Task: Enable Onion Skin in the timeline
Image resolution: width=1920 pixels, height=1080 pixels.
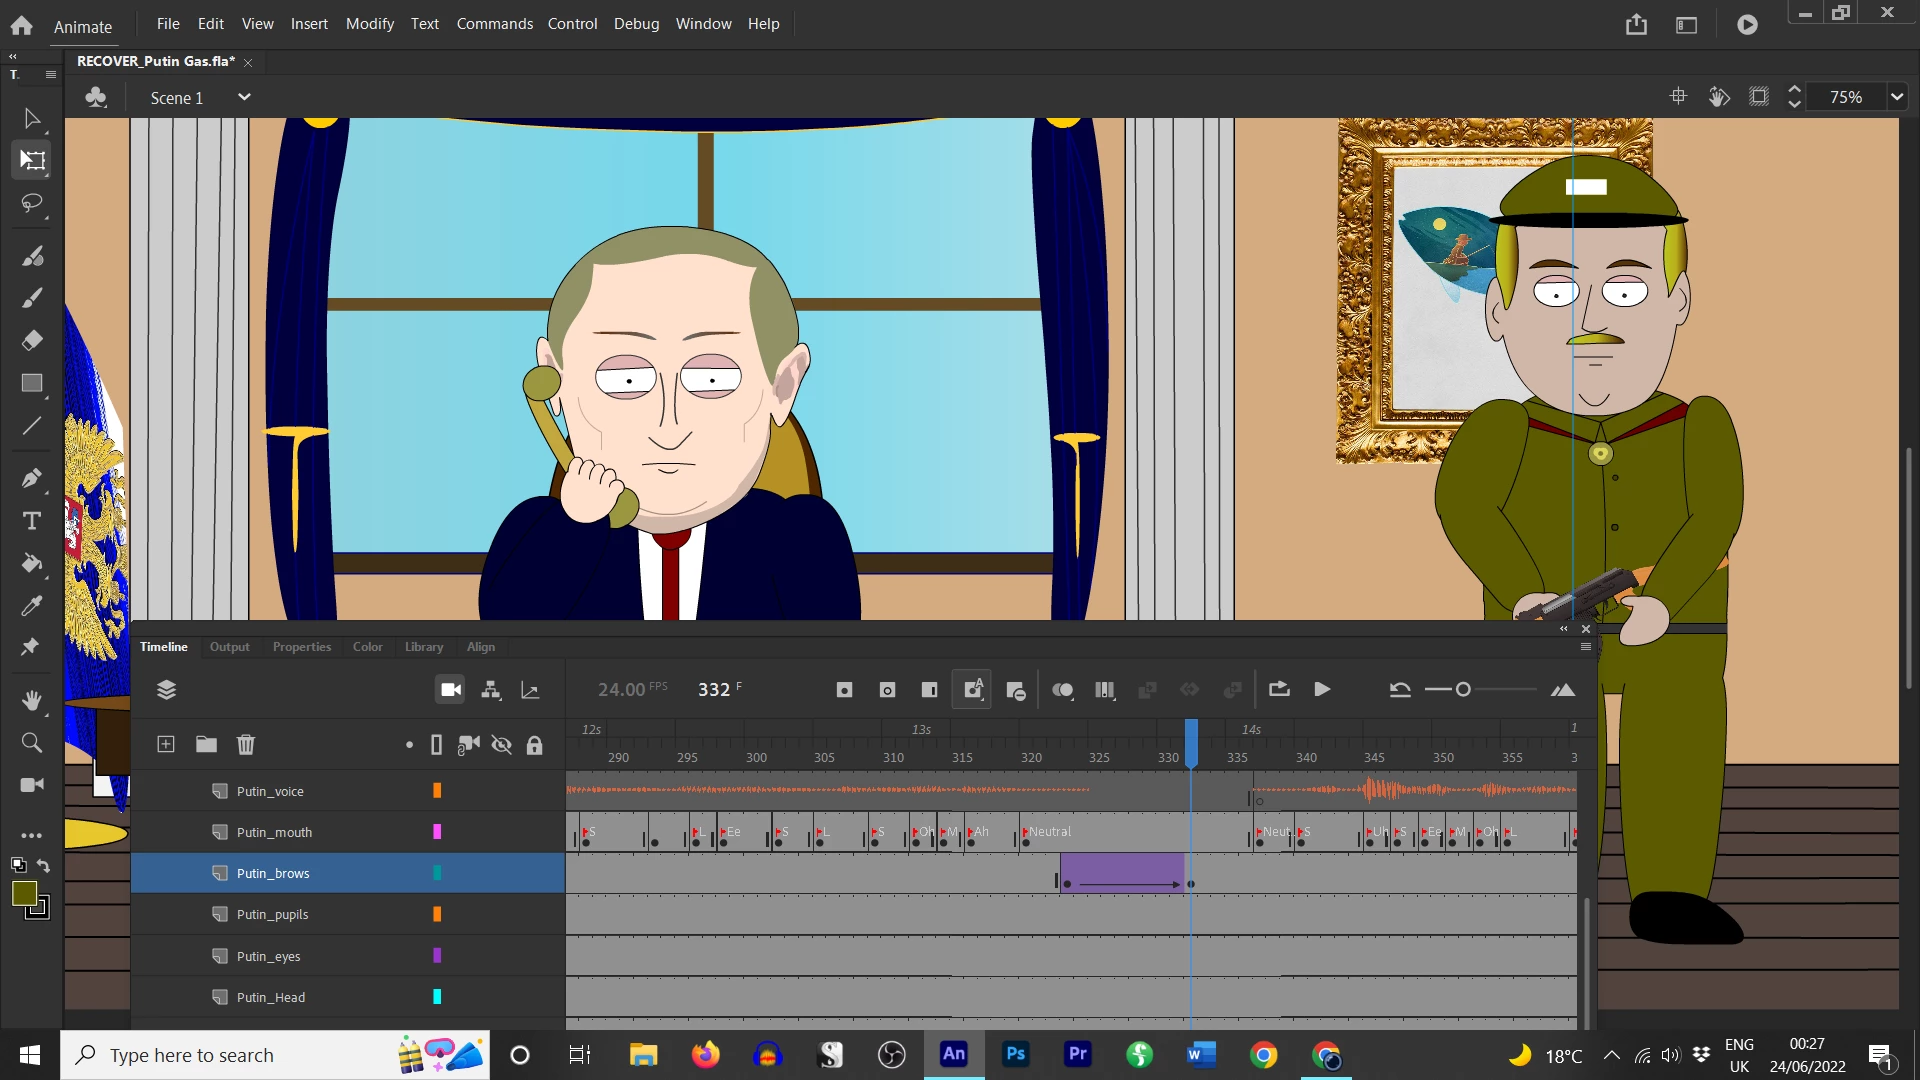Action: tap(1062, 690)
